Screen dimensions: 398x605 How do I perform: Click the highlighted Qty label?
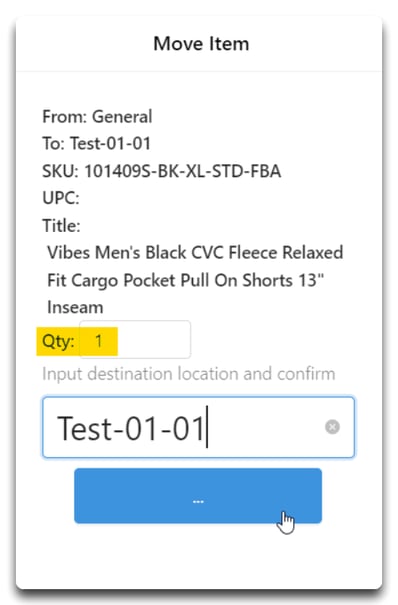click(58, 341)
